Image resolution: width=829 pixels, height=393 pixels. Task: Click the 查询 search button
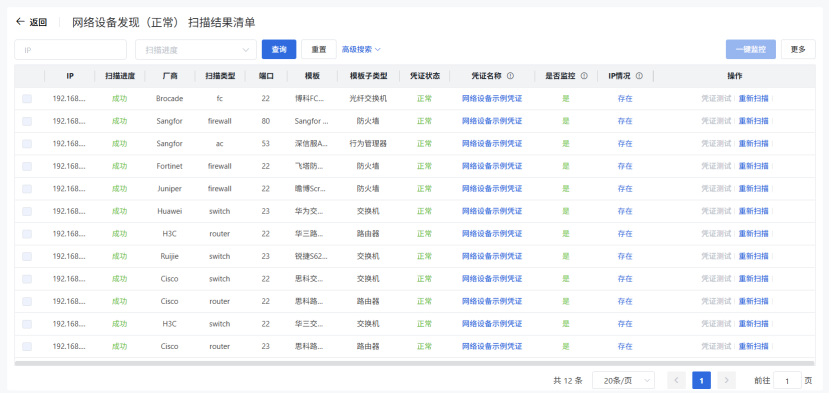[x=279, y=50]
